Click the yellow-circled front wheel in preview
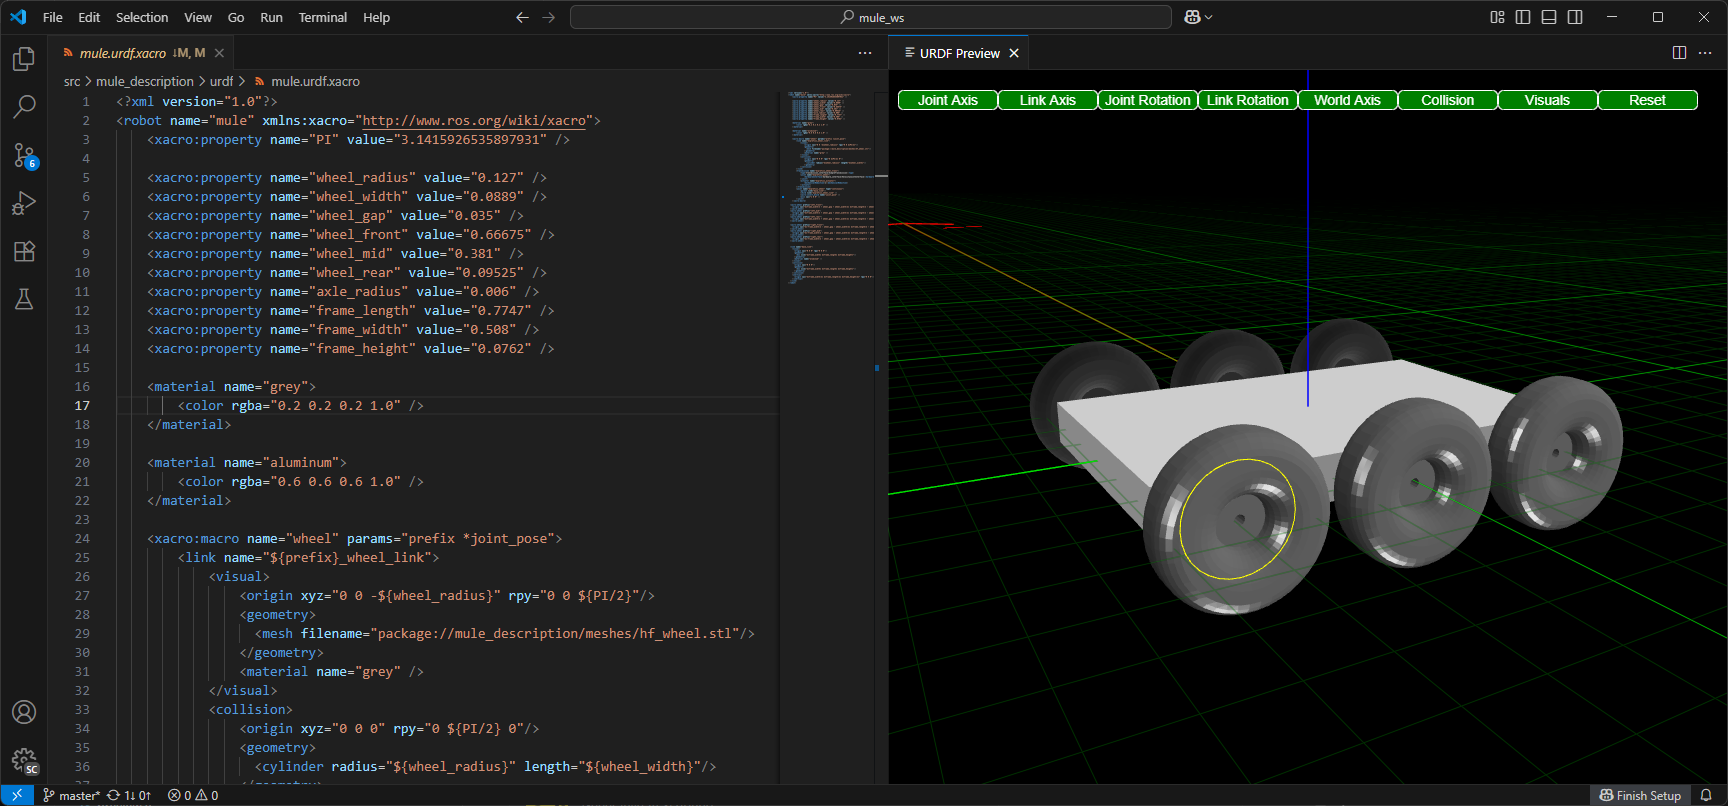Image resolution: width=1728 pixels, height=806 pixels. [1237, 519]
